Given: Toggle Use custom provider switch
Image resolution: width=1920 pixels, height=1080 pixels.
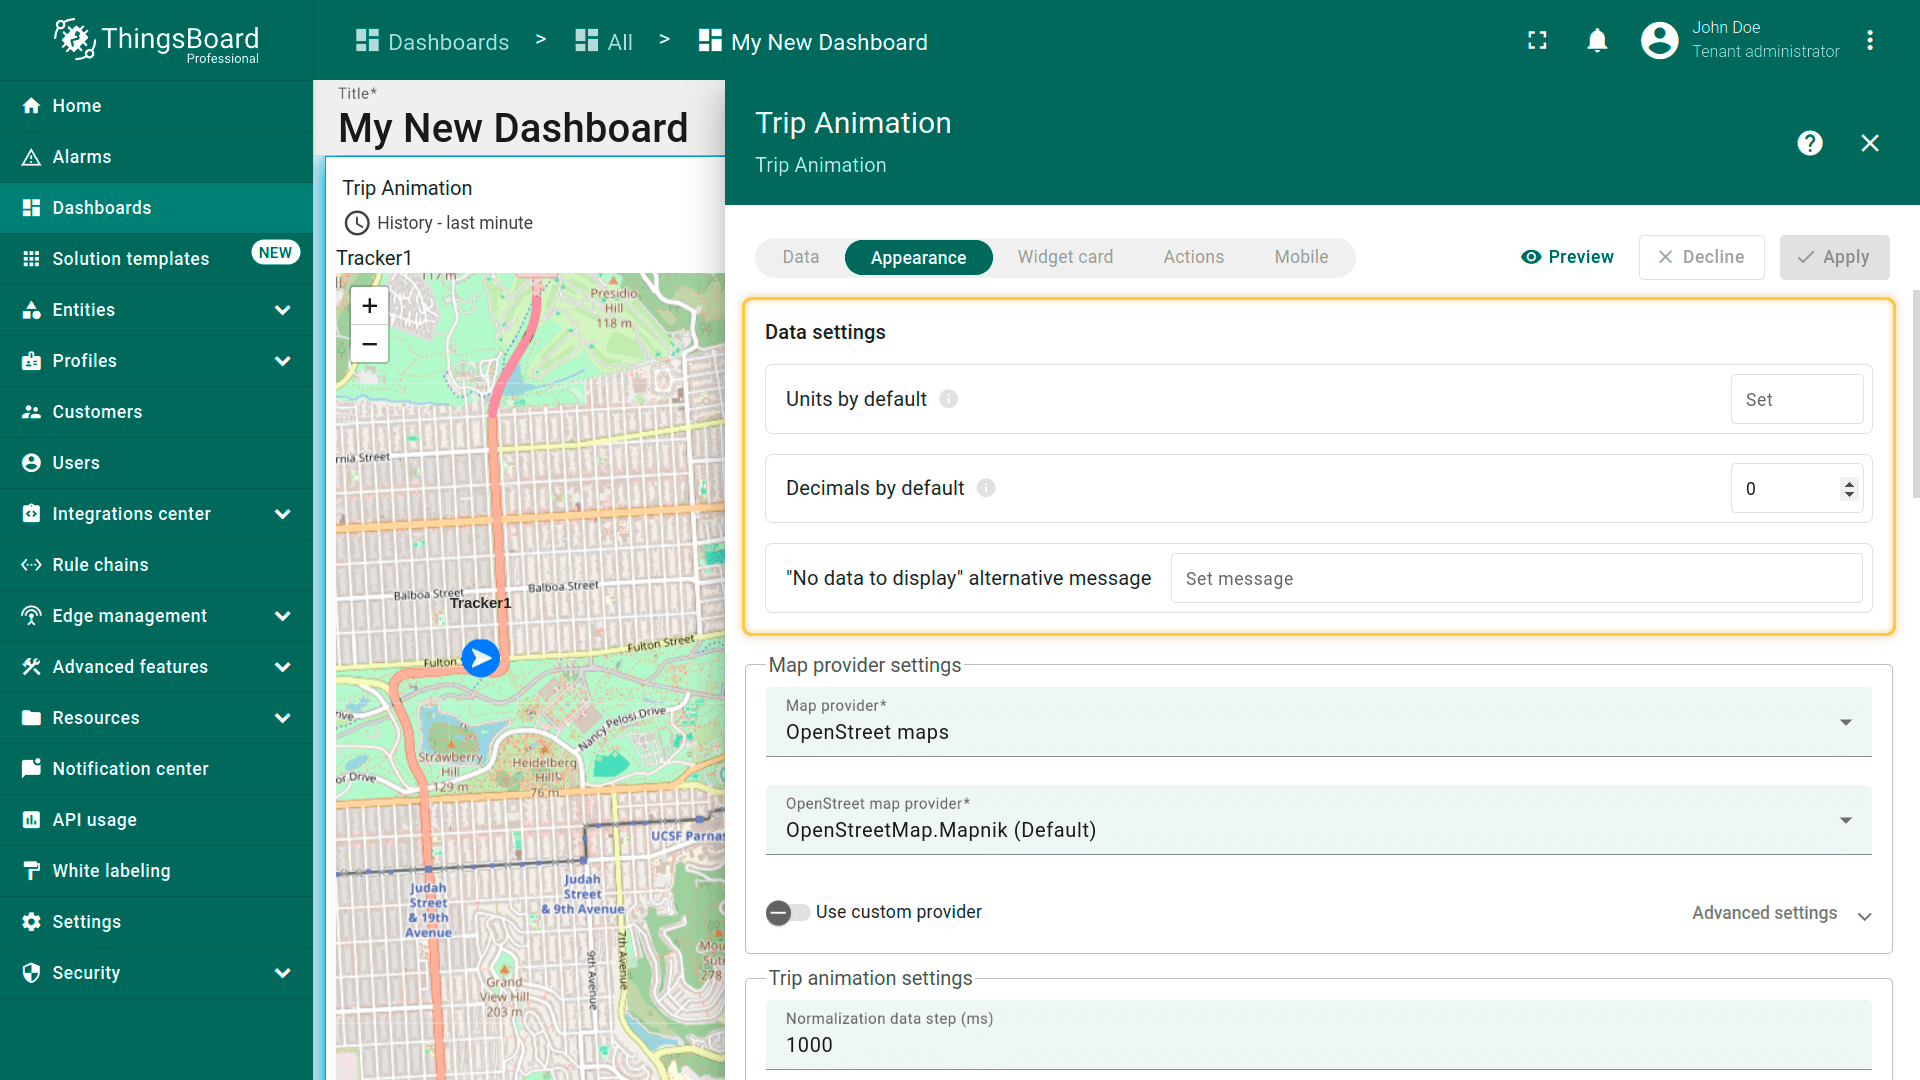Looking at the screenshot, I should pos(788,912).
